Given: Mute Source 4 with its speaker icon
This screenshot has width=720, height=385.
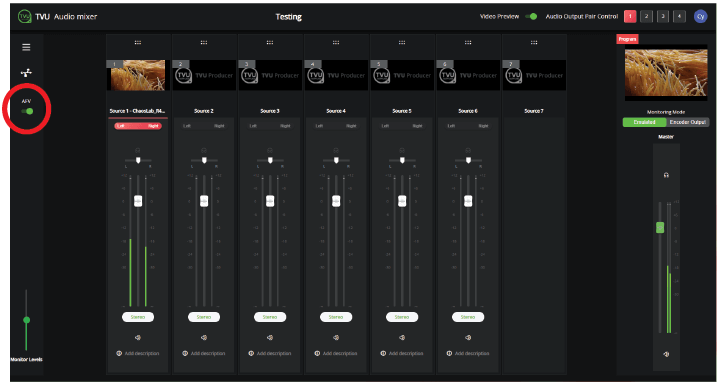Looking at the screenshot, I should pos(336,338).
